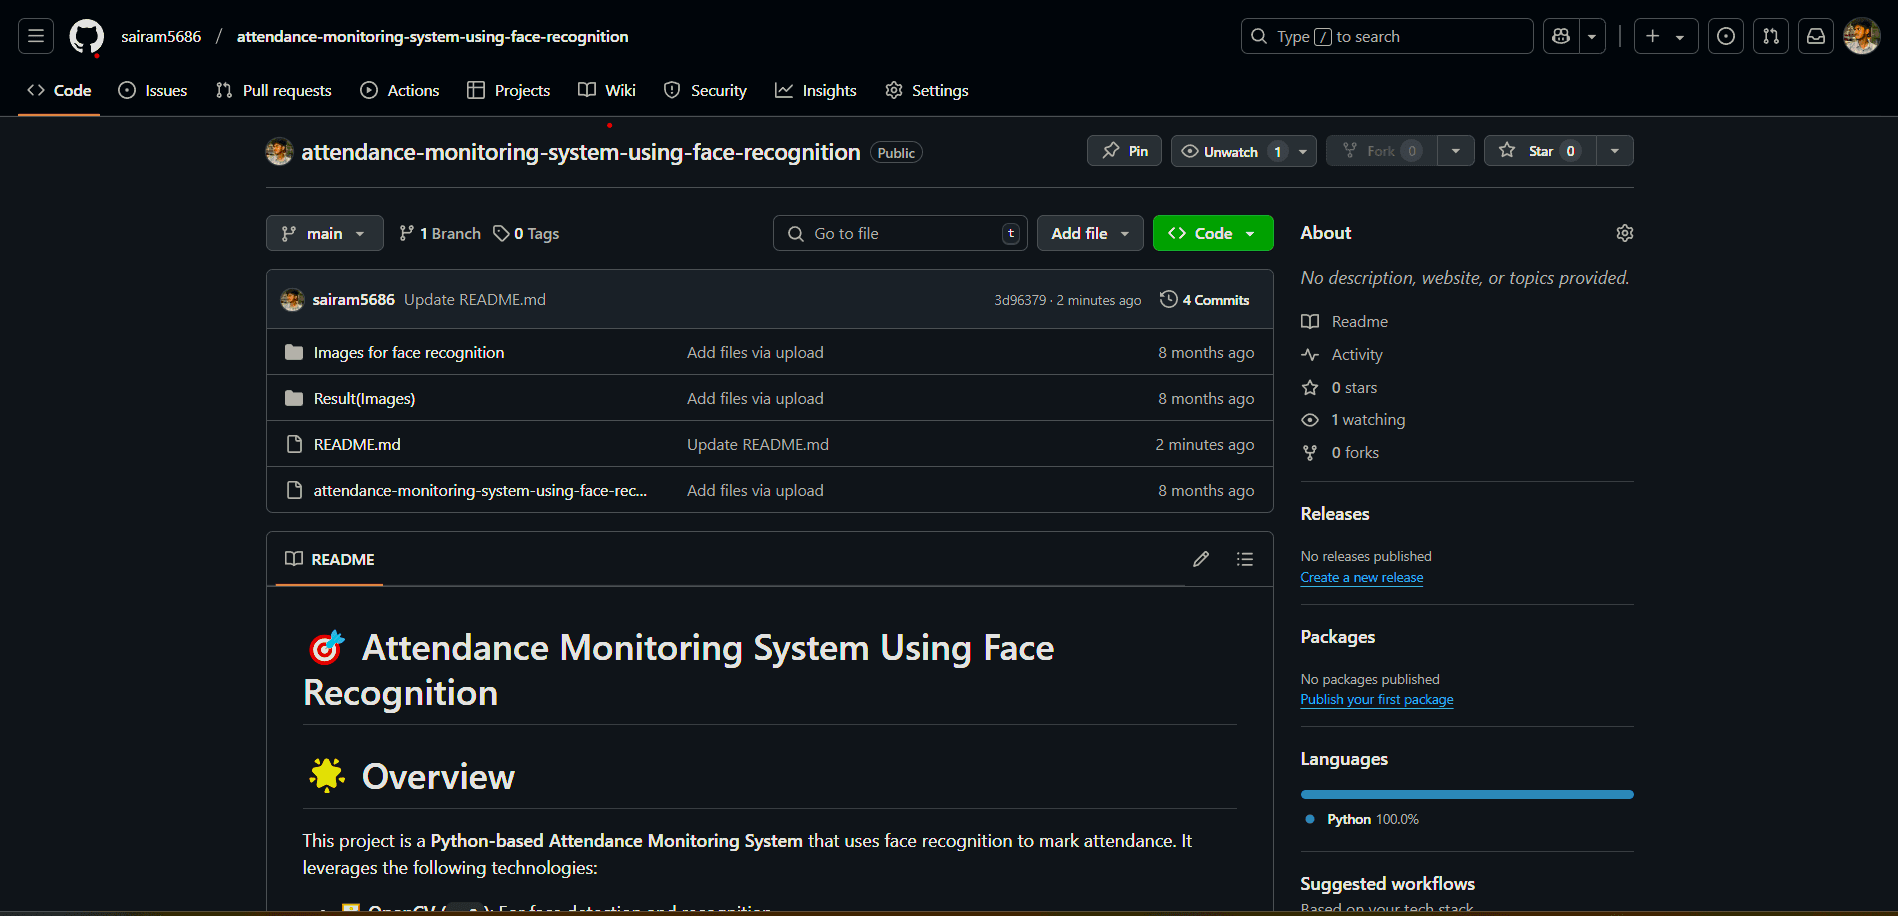This screenshot has width=1898, height=916.
Task: Open the green Code dropdown
Action: pyautogui.click(x=1213, y=233)
